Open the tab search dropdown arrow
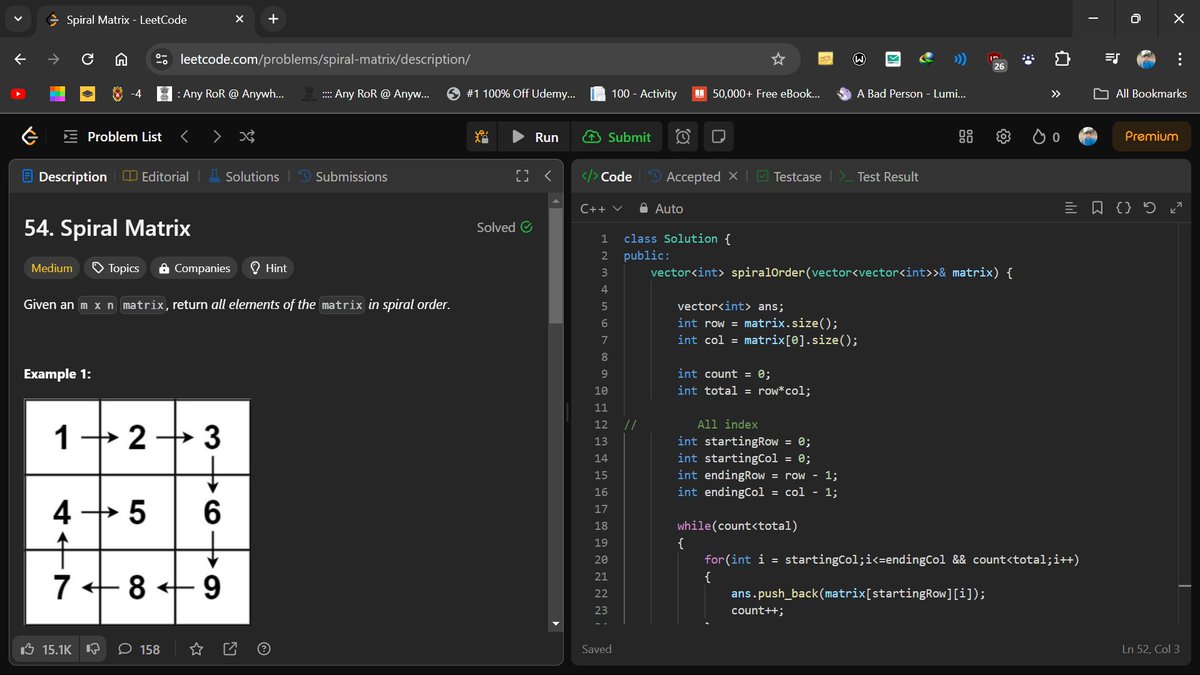Viewport: 1200px width, 675px height. pos(18,19)
